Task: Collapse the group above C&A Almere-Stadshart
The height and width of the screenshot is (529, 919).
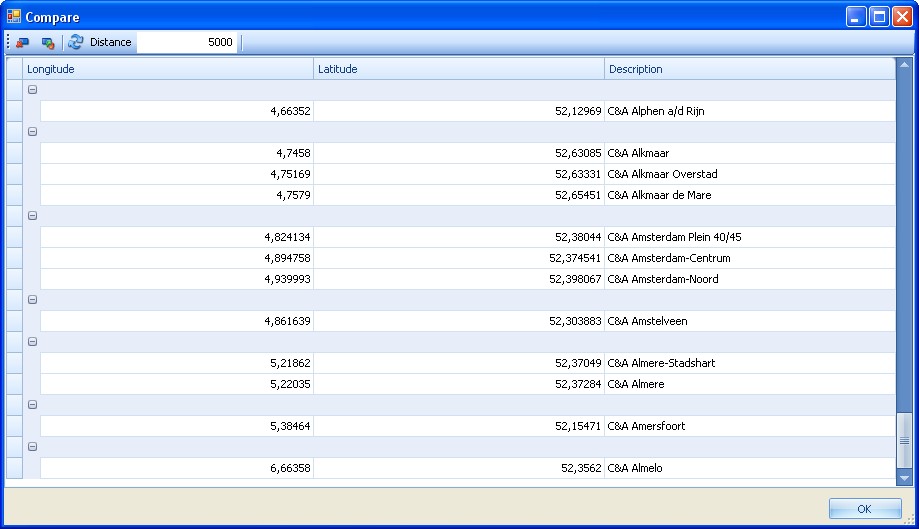Action: (33, 342)
